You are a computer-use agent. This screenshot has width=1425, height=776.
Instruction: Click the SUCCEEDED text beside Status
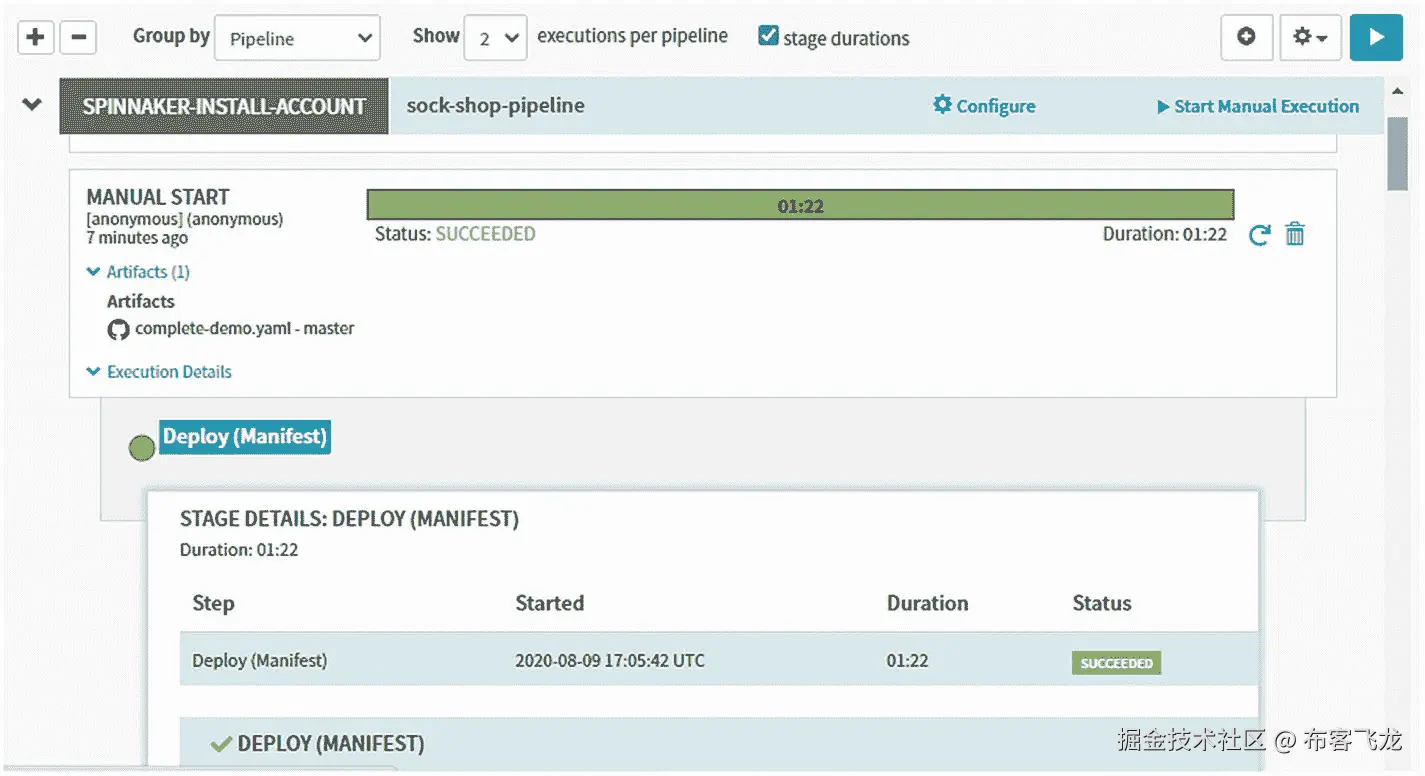(485, 234)
